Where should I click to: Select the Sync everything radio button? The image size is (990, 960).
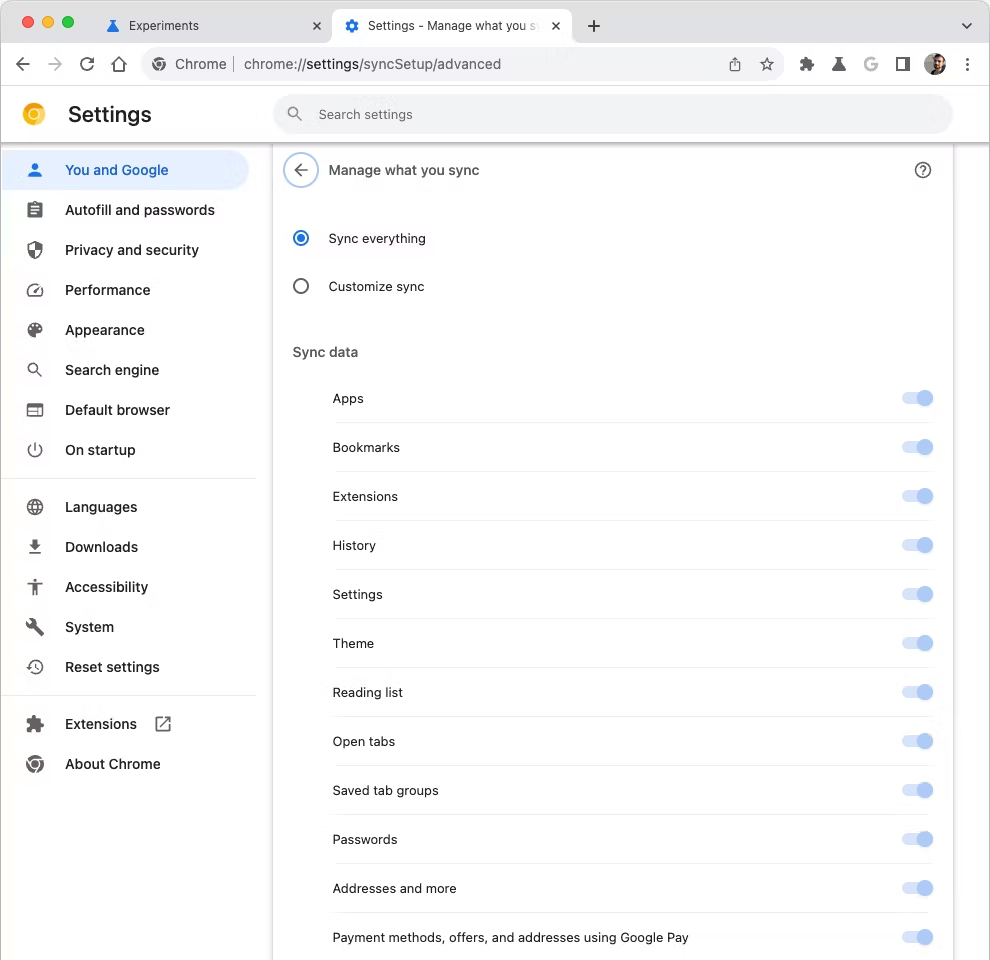pos(301,238)
